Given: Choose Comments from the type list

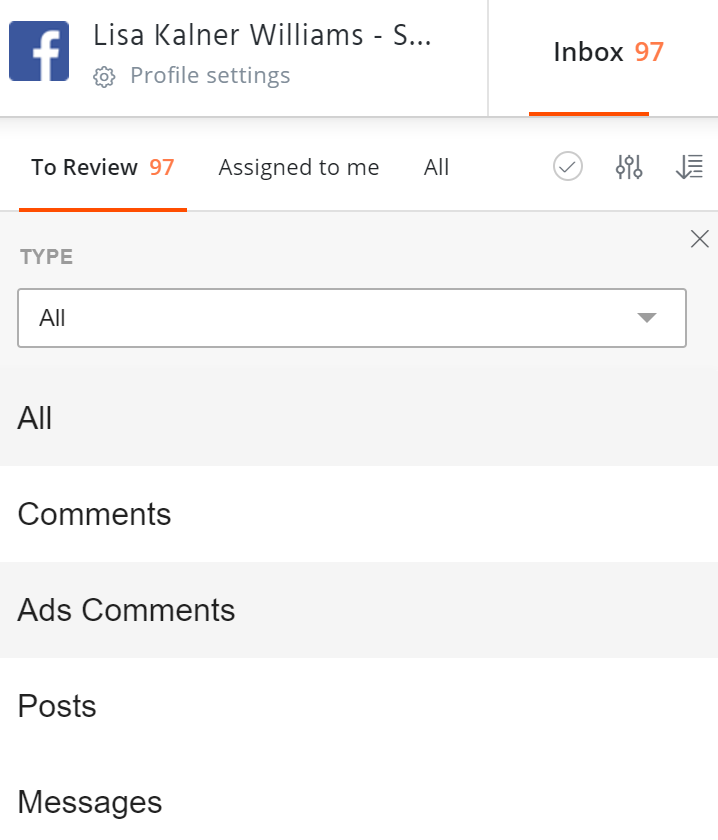Looking at the screenshot, I should tap(95, 514).
